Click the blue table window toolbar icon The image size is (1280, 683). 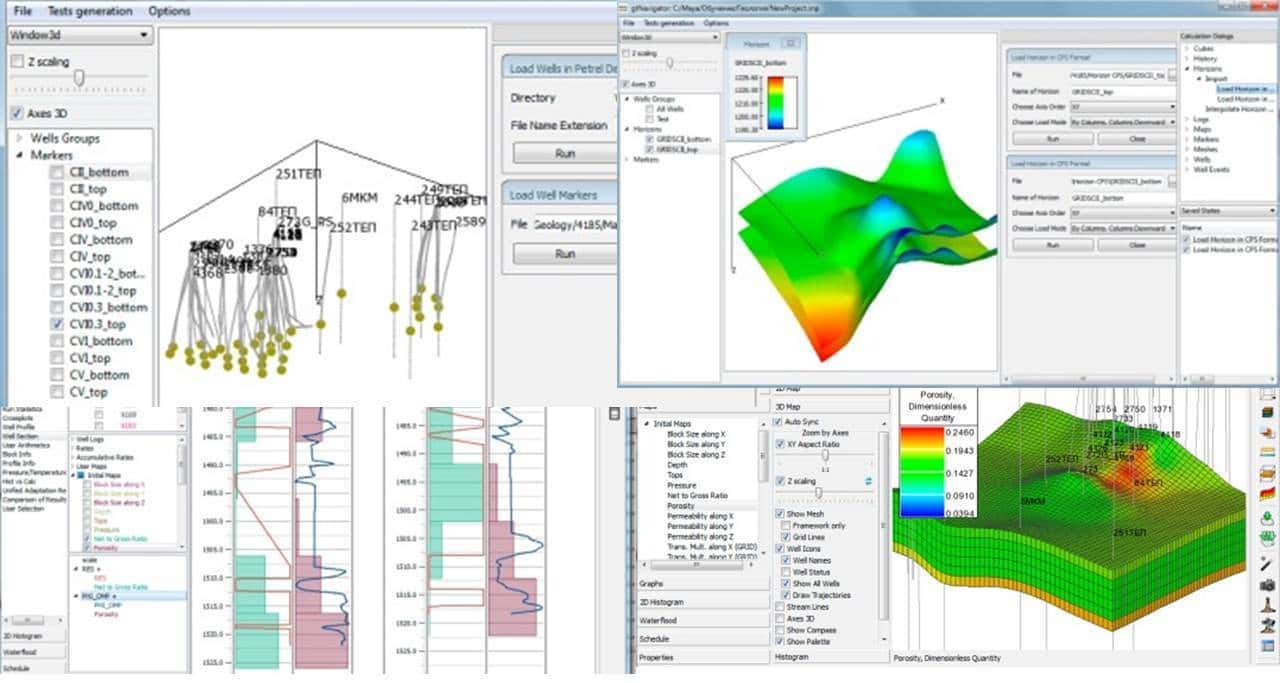coord(1268,646)
